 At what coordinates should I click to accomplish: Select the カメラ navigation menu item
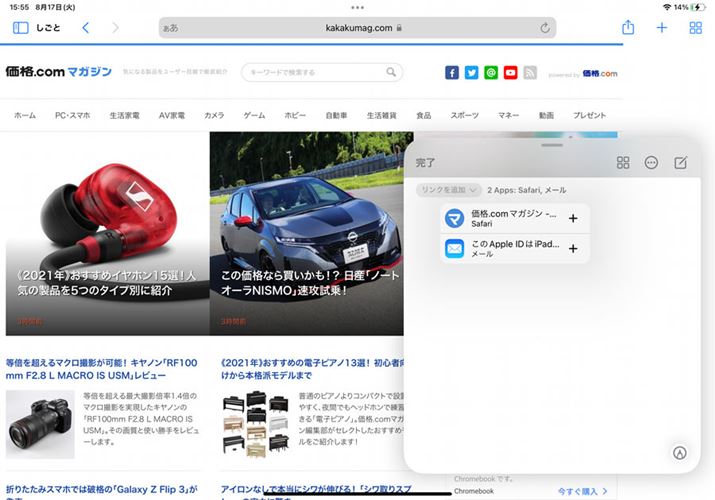[214, 116]
